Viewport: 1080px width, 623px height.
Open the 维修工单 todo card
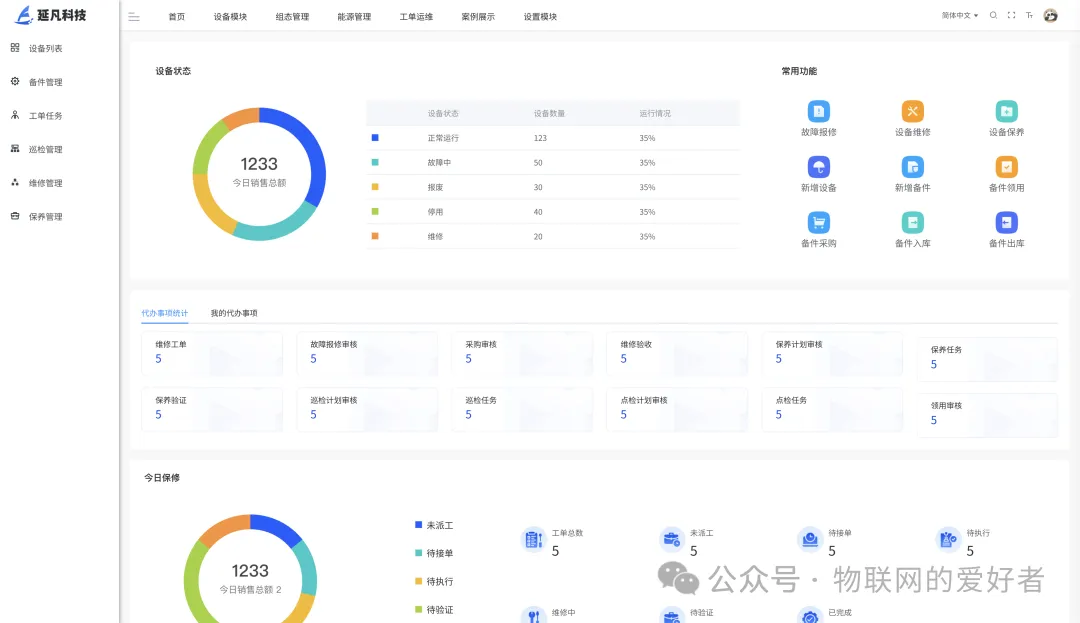[x=212, y=354]
